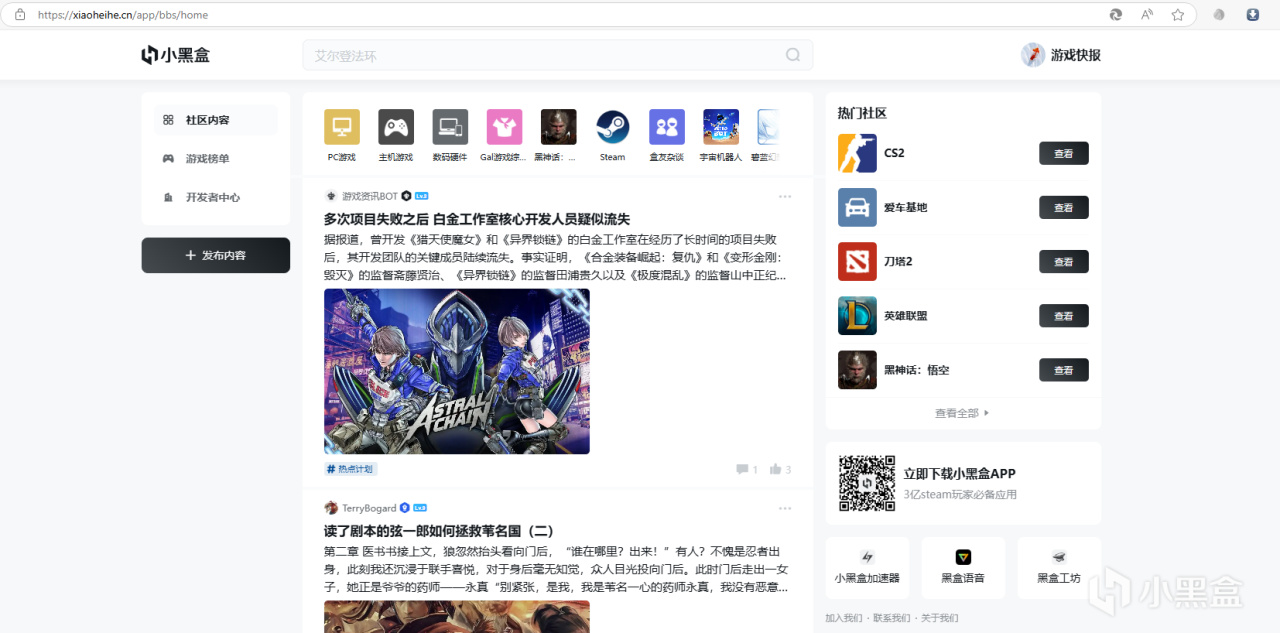The image size is (1280, 633).
Task: Open the 小黑盒加速器 lightning icon
Action: click(867, 557)
